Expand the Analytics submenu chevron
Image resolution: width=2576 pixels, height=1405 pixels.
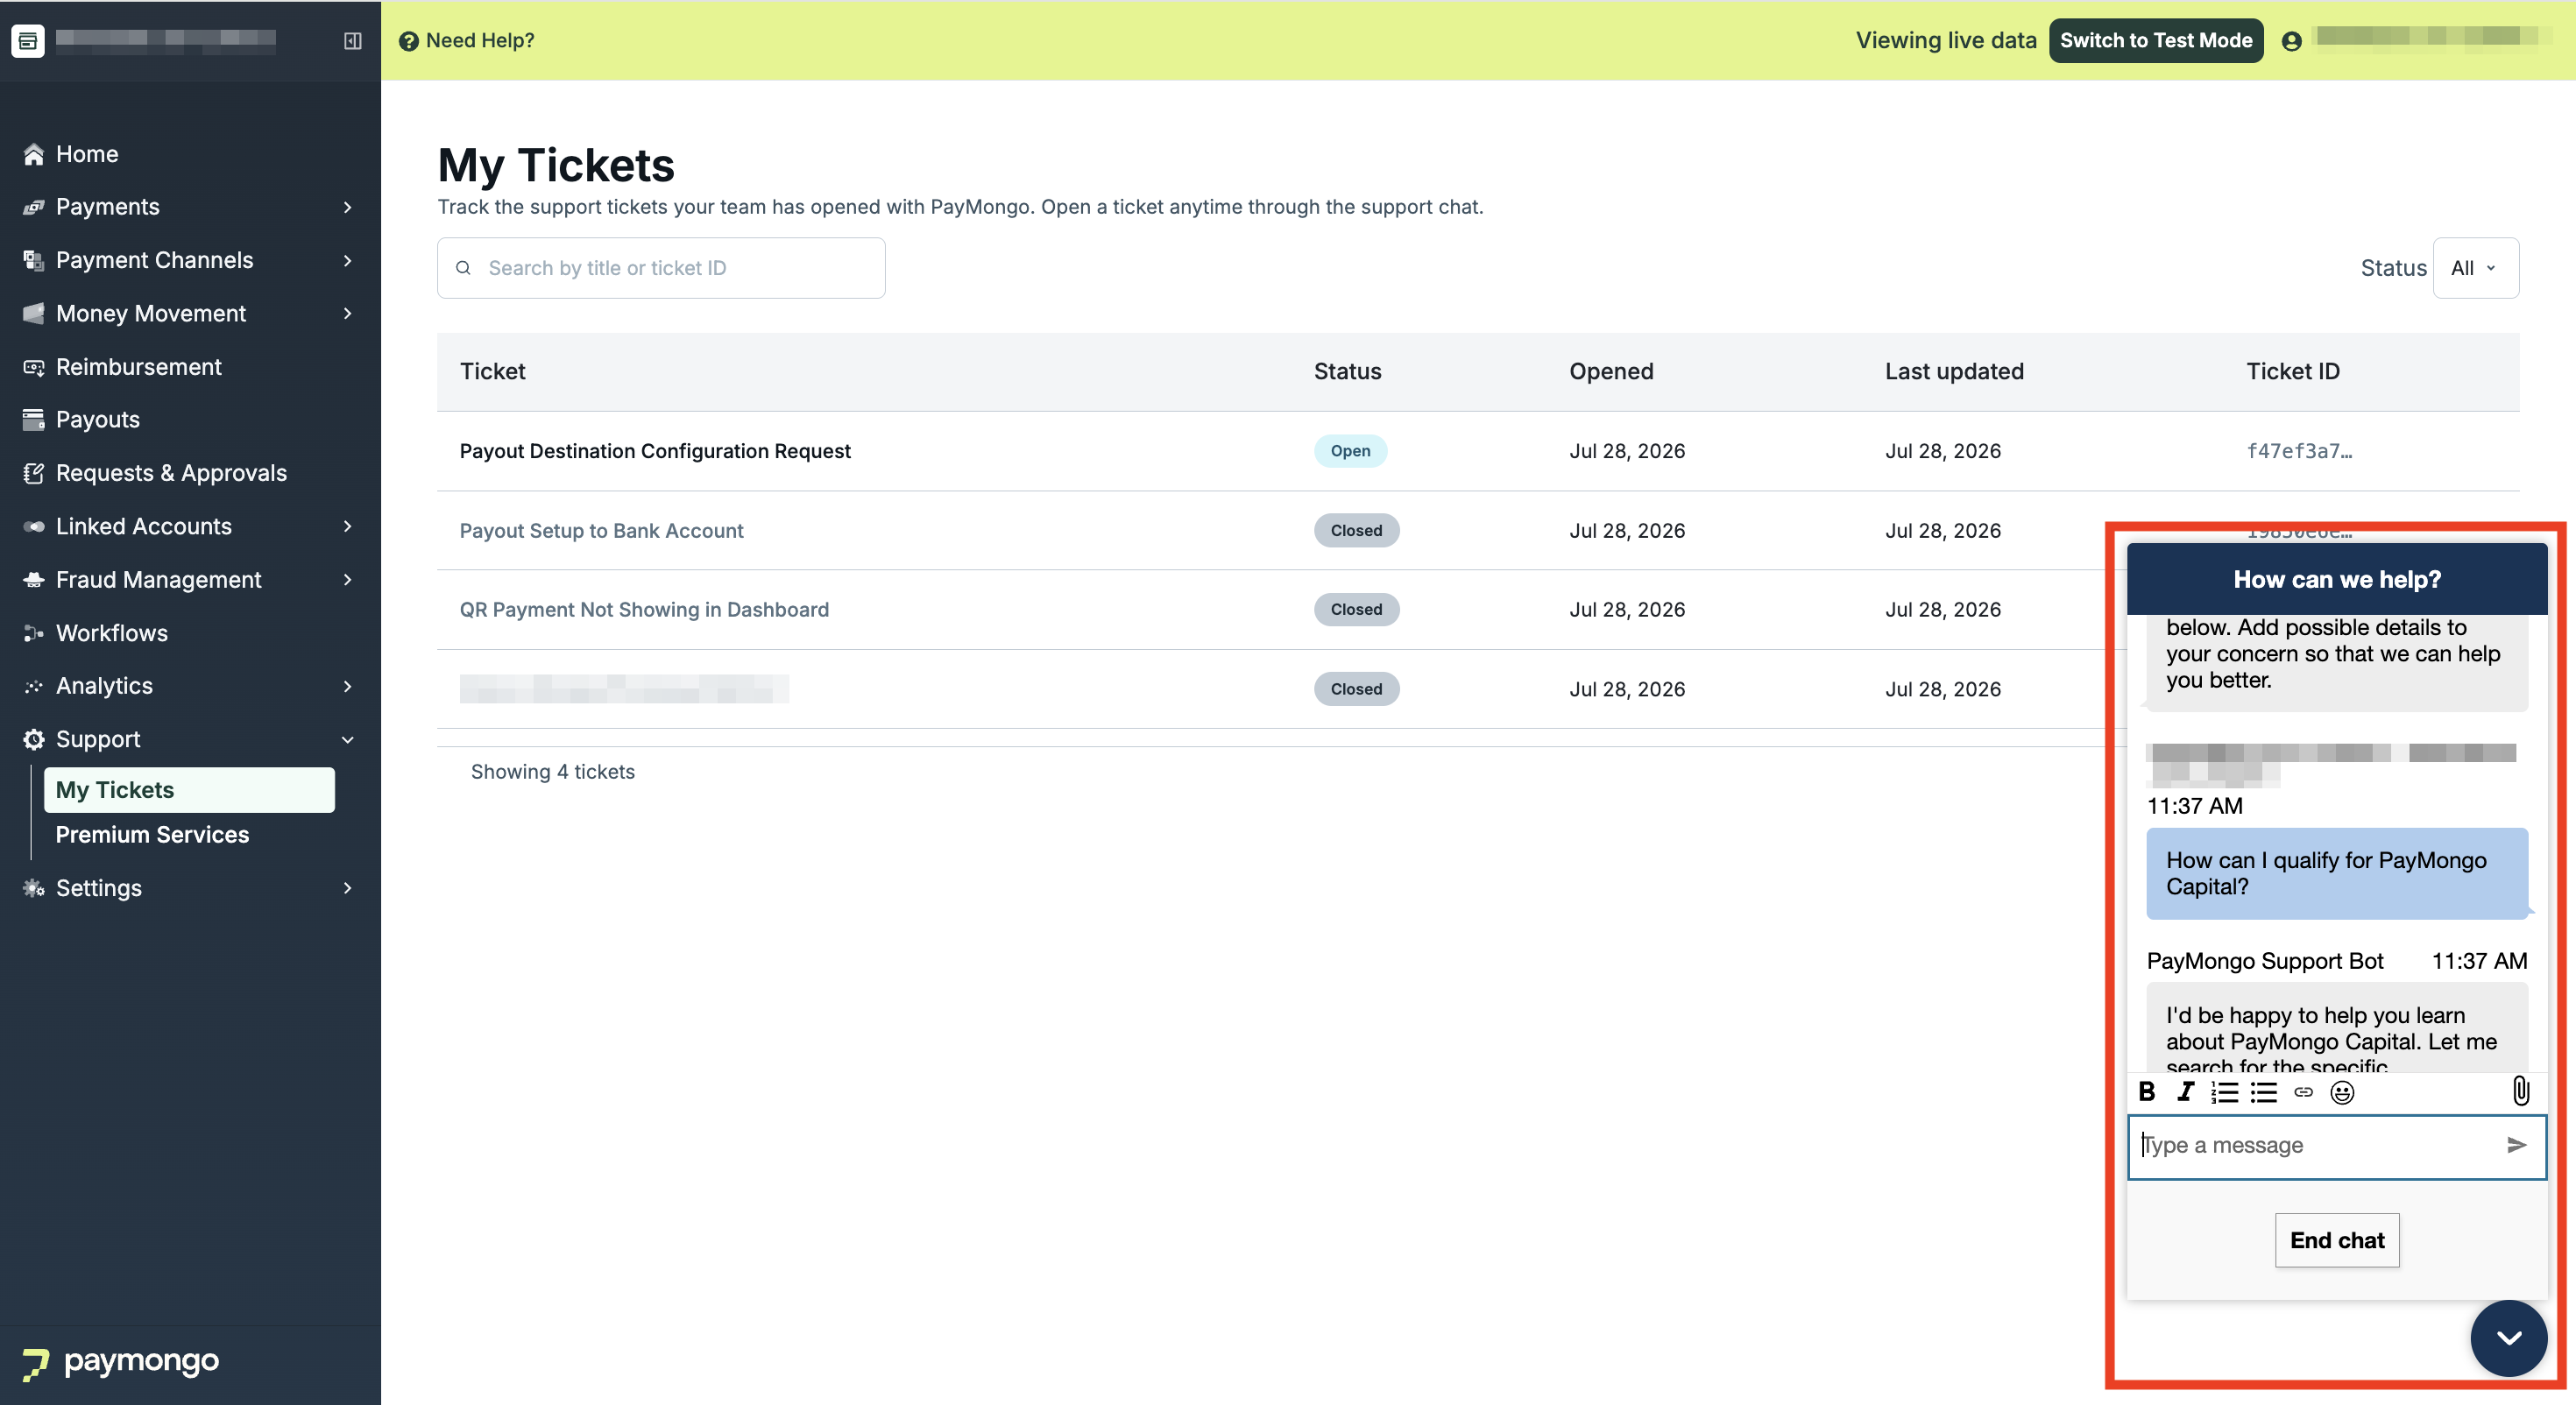point(347,686)
